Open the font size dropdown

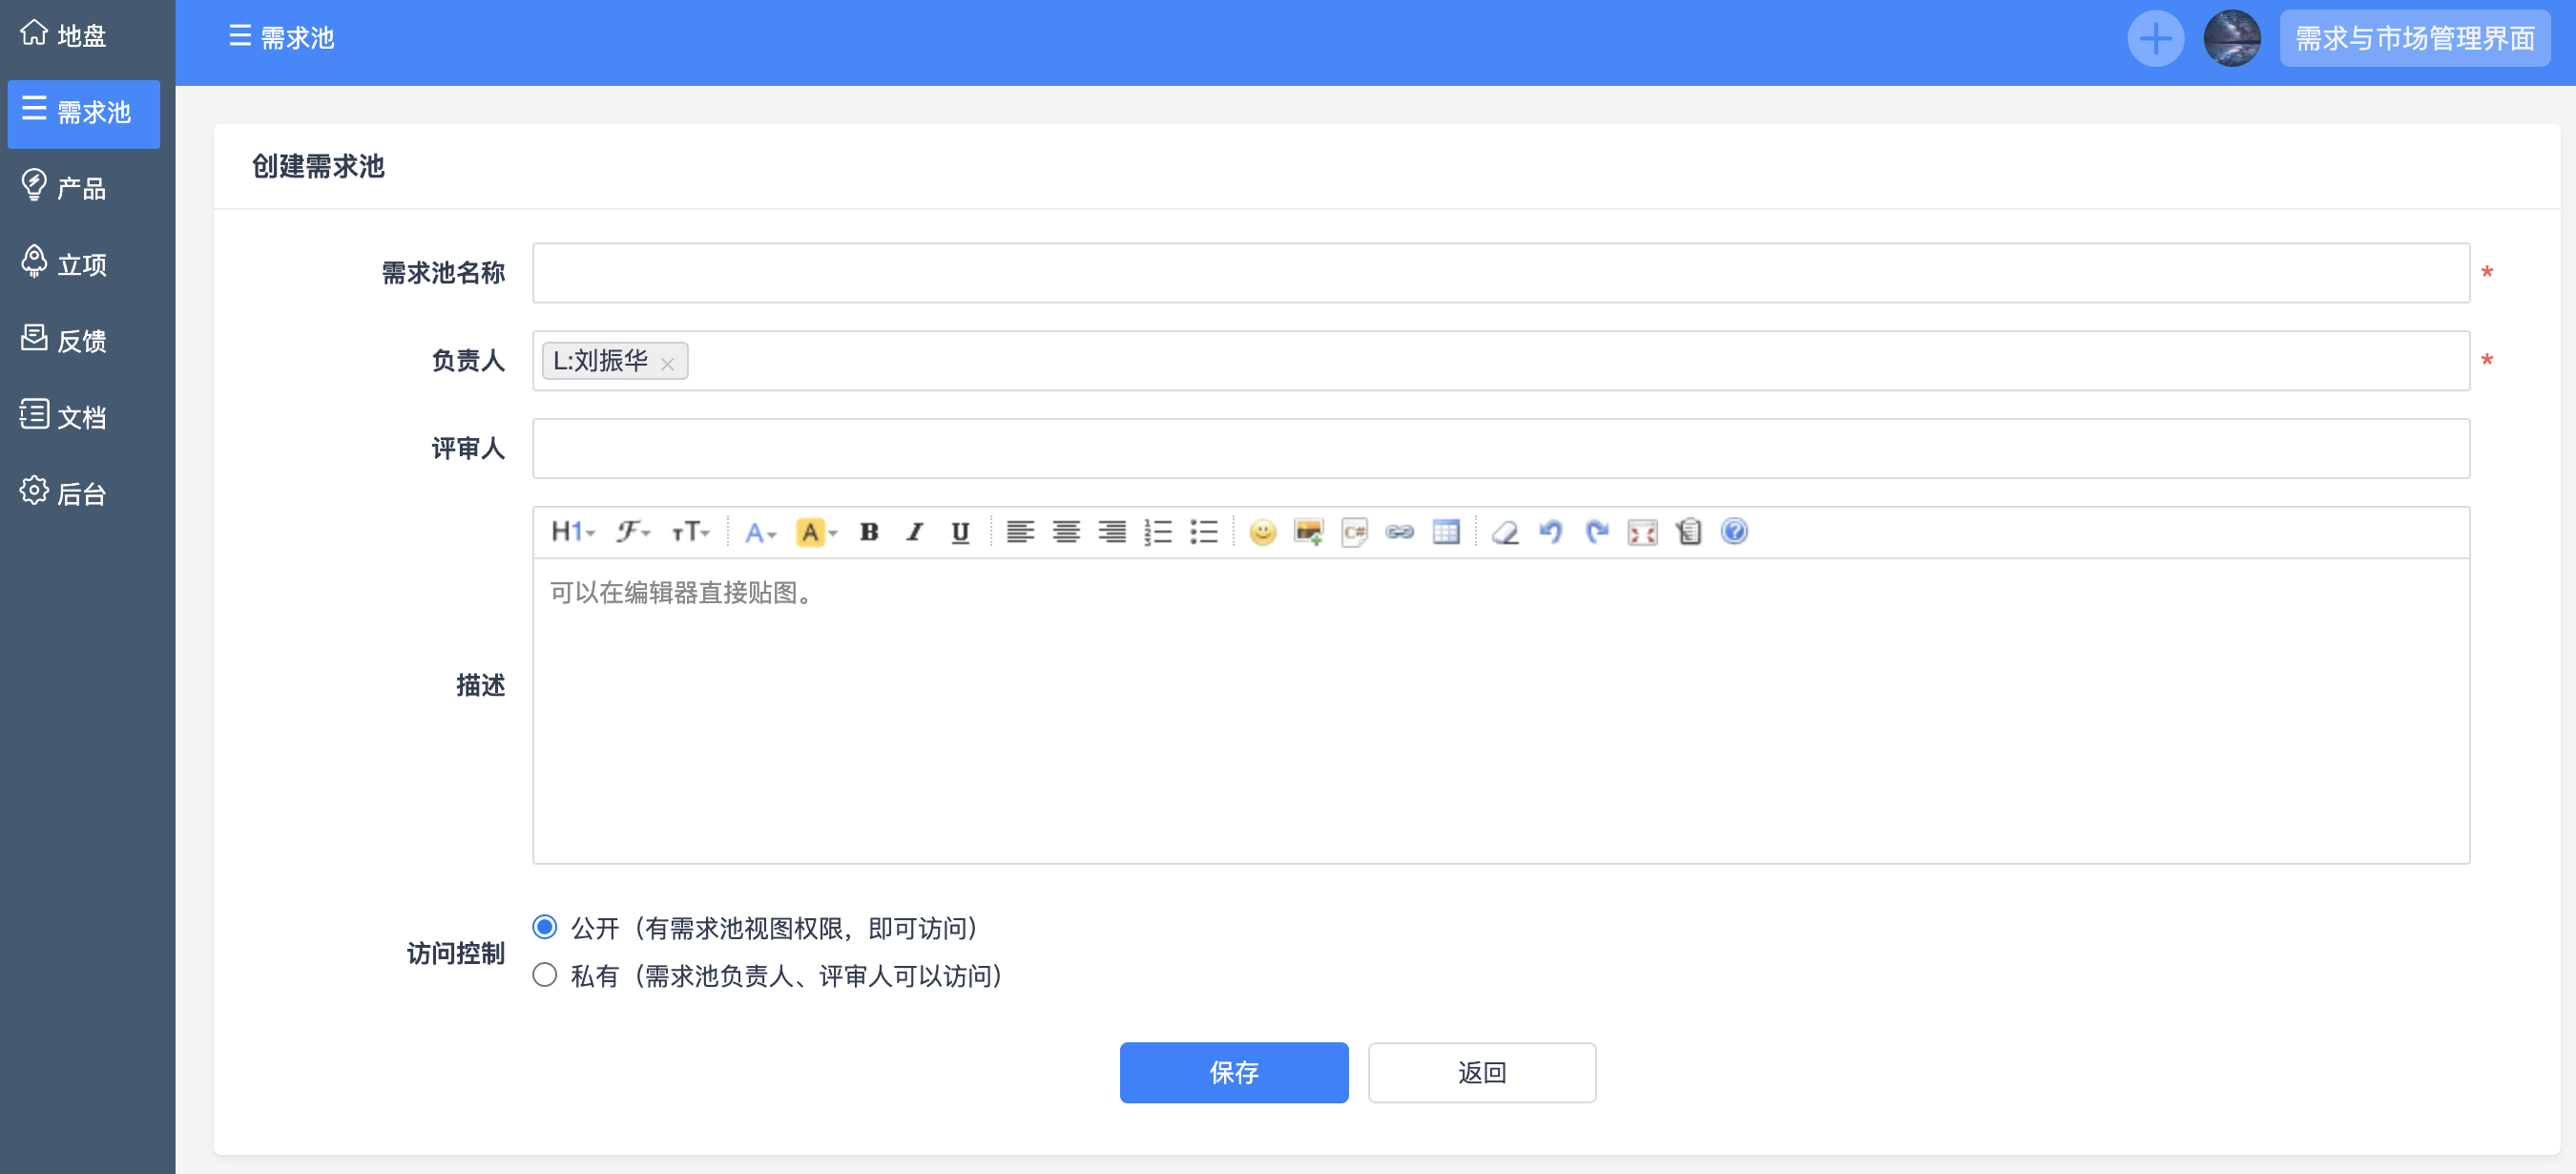pos(690,532)
